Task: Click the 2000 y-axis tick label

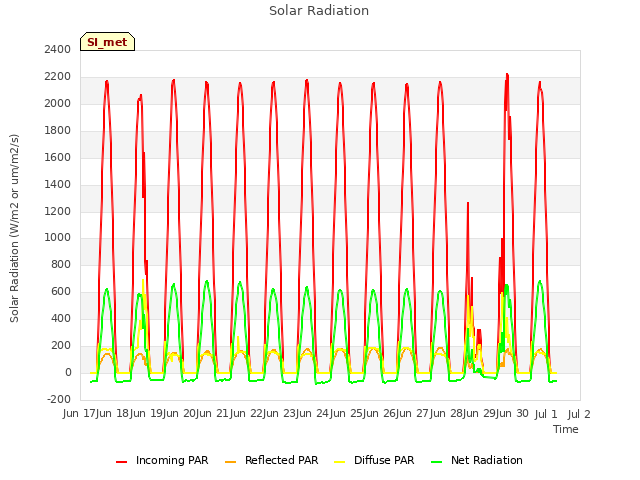Action: click(x=58, y=103)
